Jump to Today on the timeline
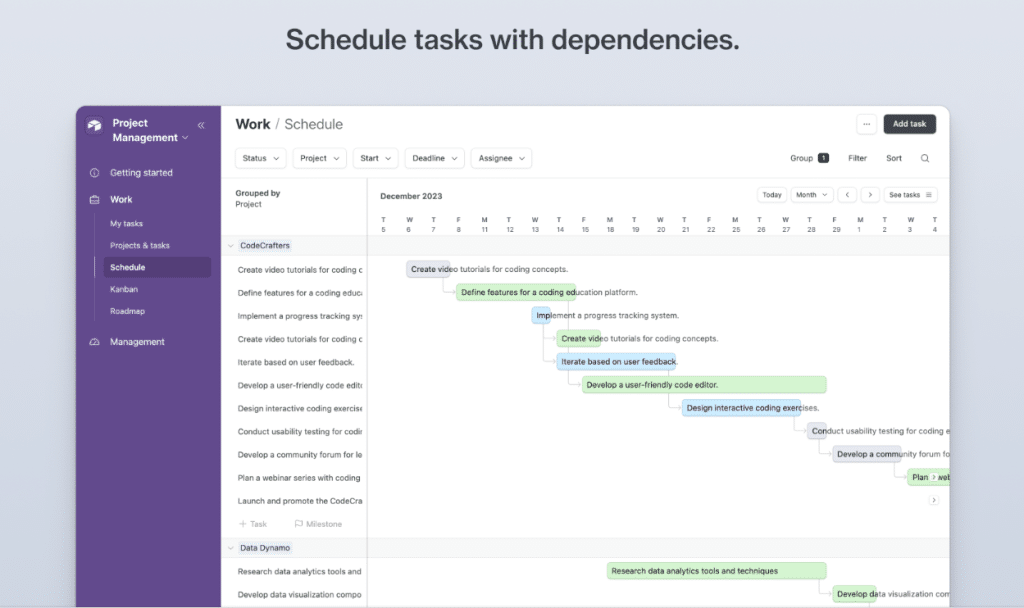The height and width of the screenshot is (608, 1024). [x=771, y=195]
